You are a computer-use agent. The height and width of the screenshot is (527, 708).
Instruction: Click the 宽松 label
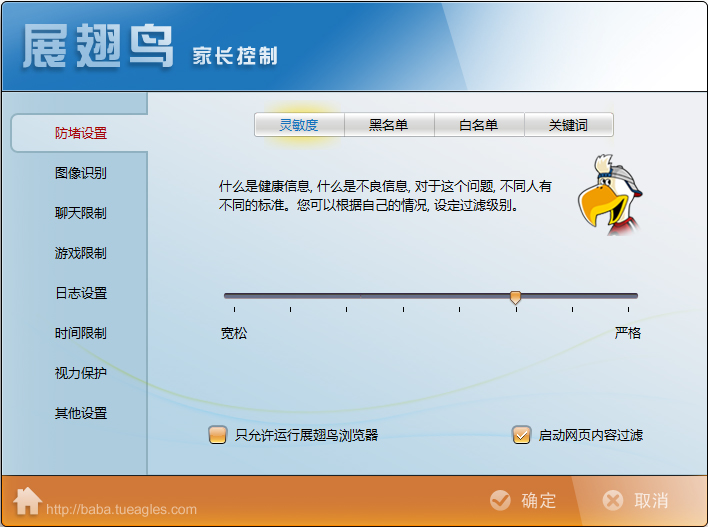(x=234, y=333)
